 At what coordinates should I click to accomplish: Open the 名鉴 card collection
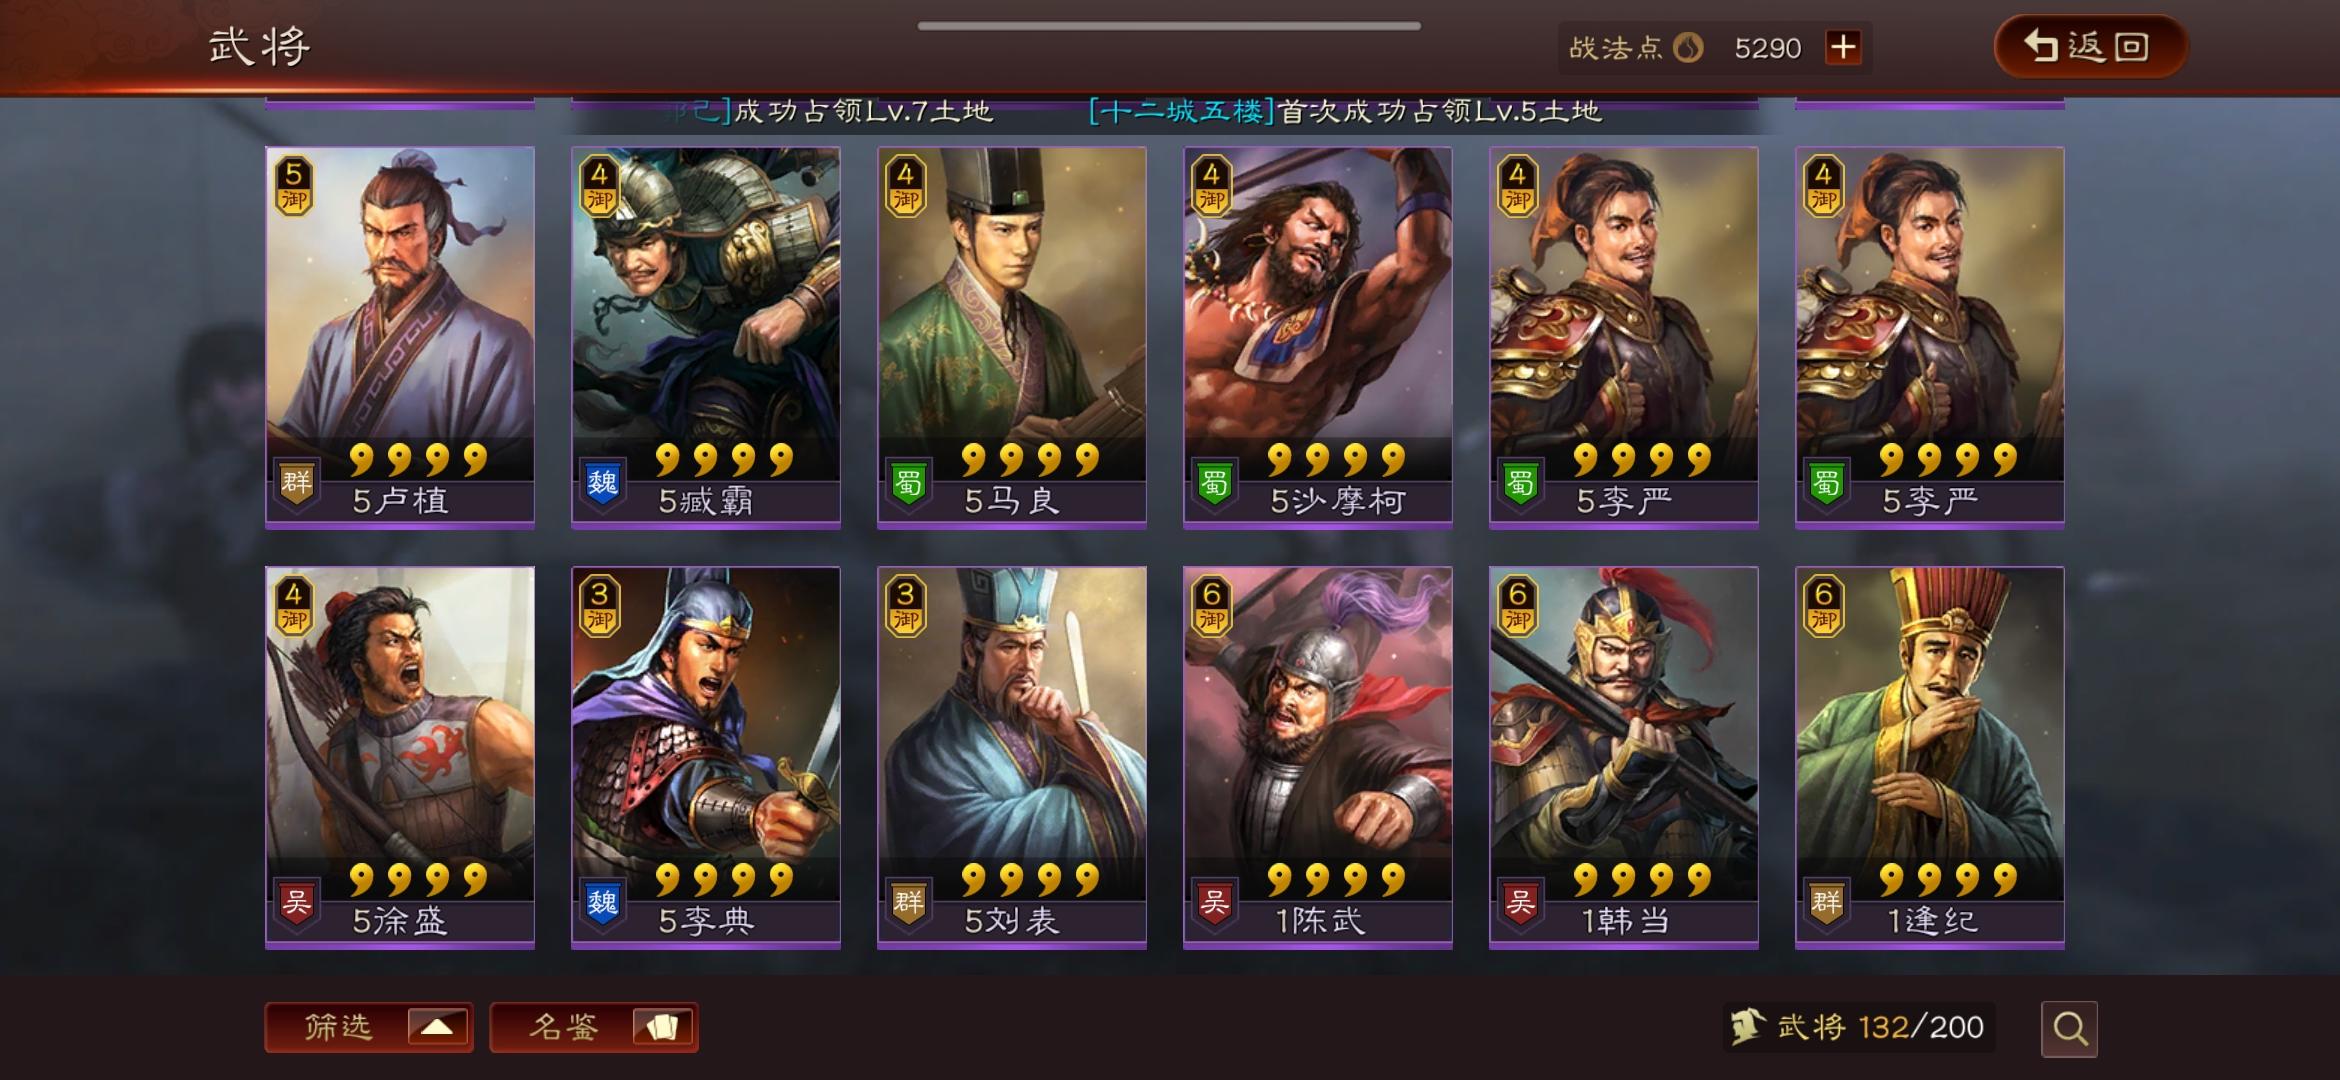tap(594, 1027)
